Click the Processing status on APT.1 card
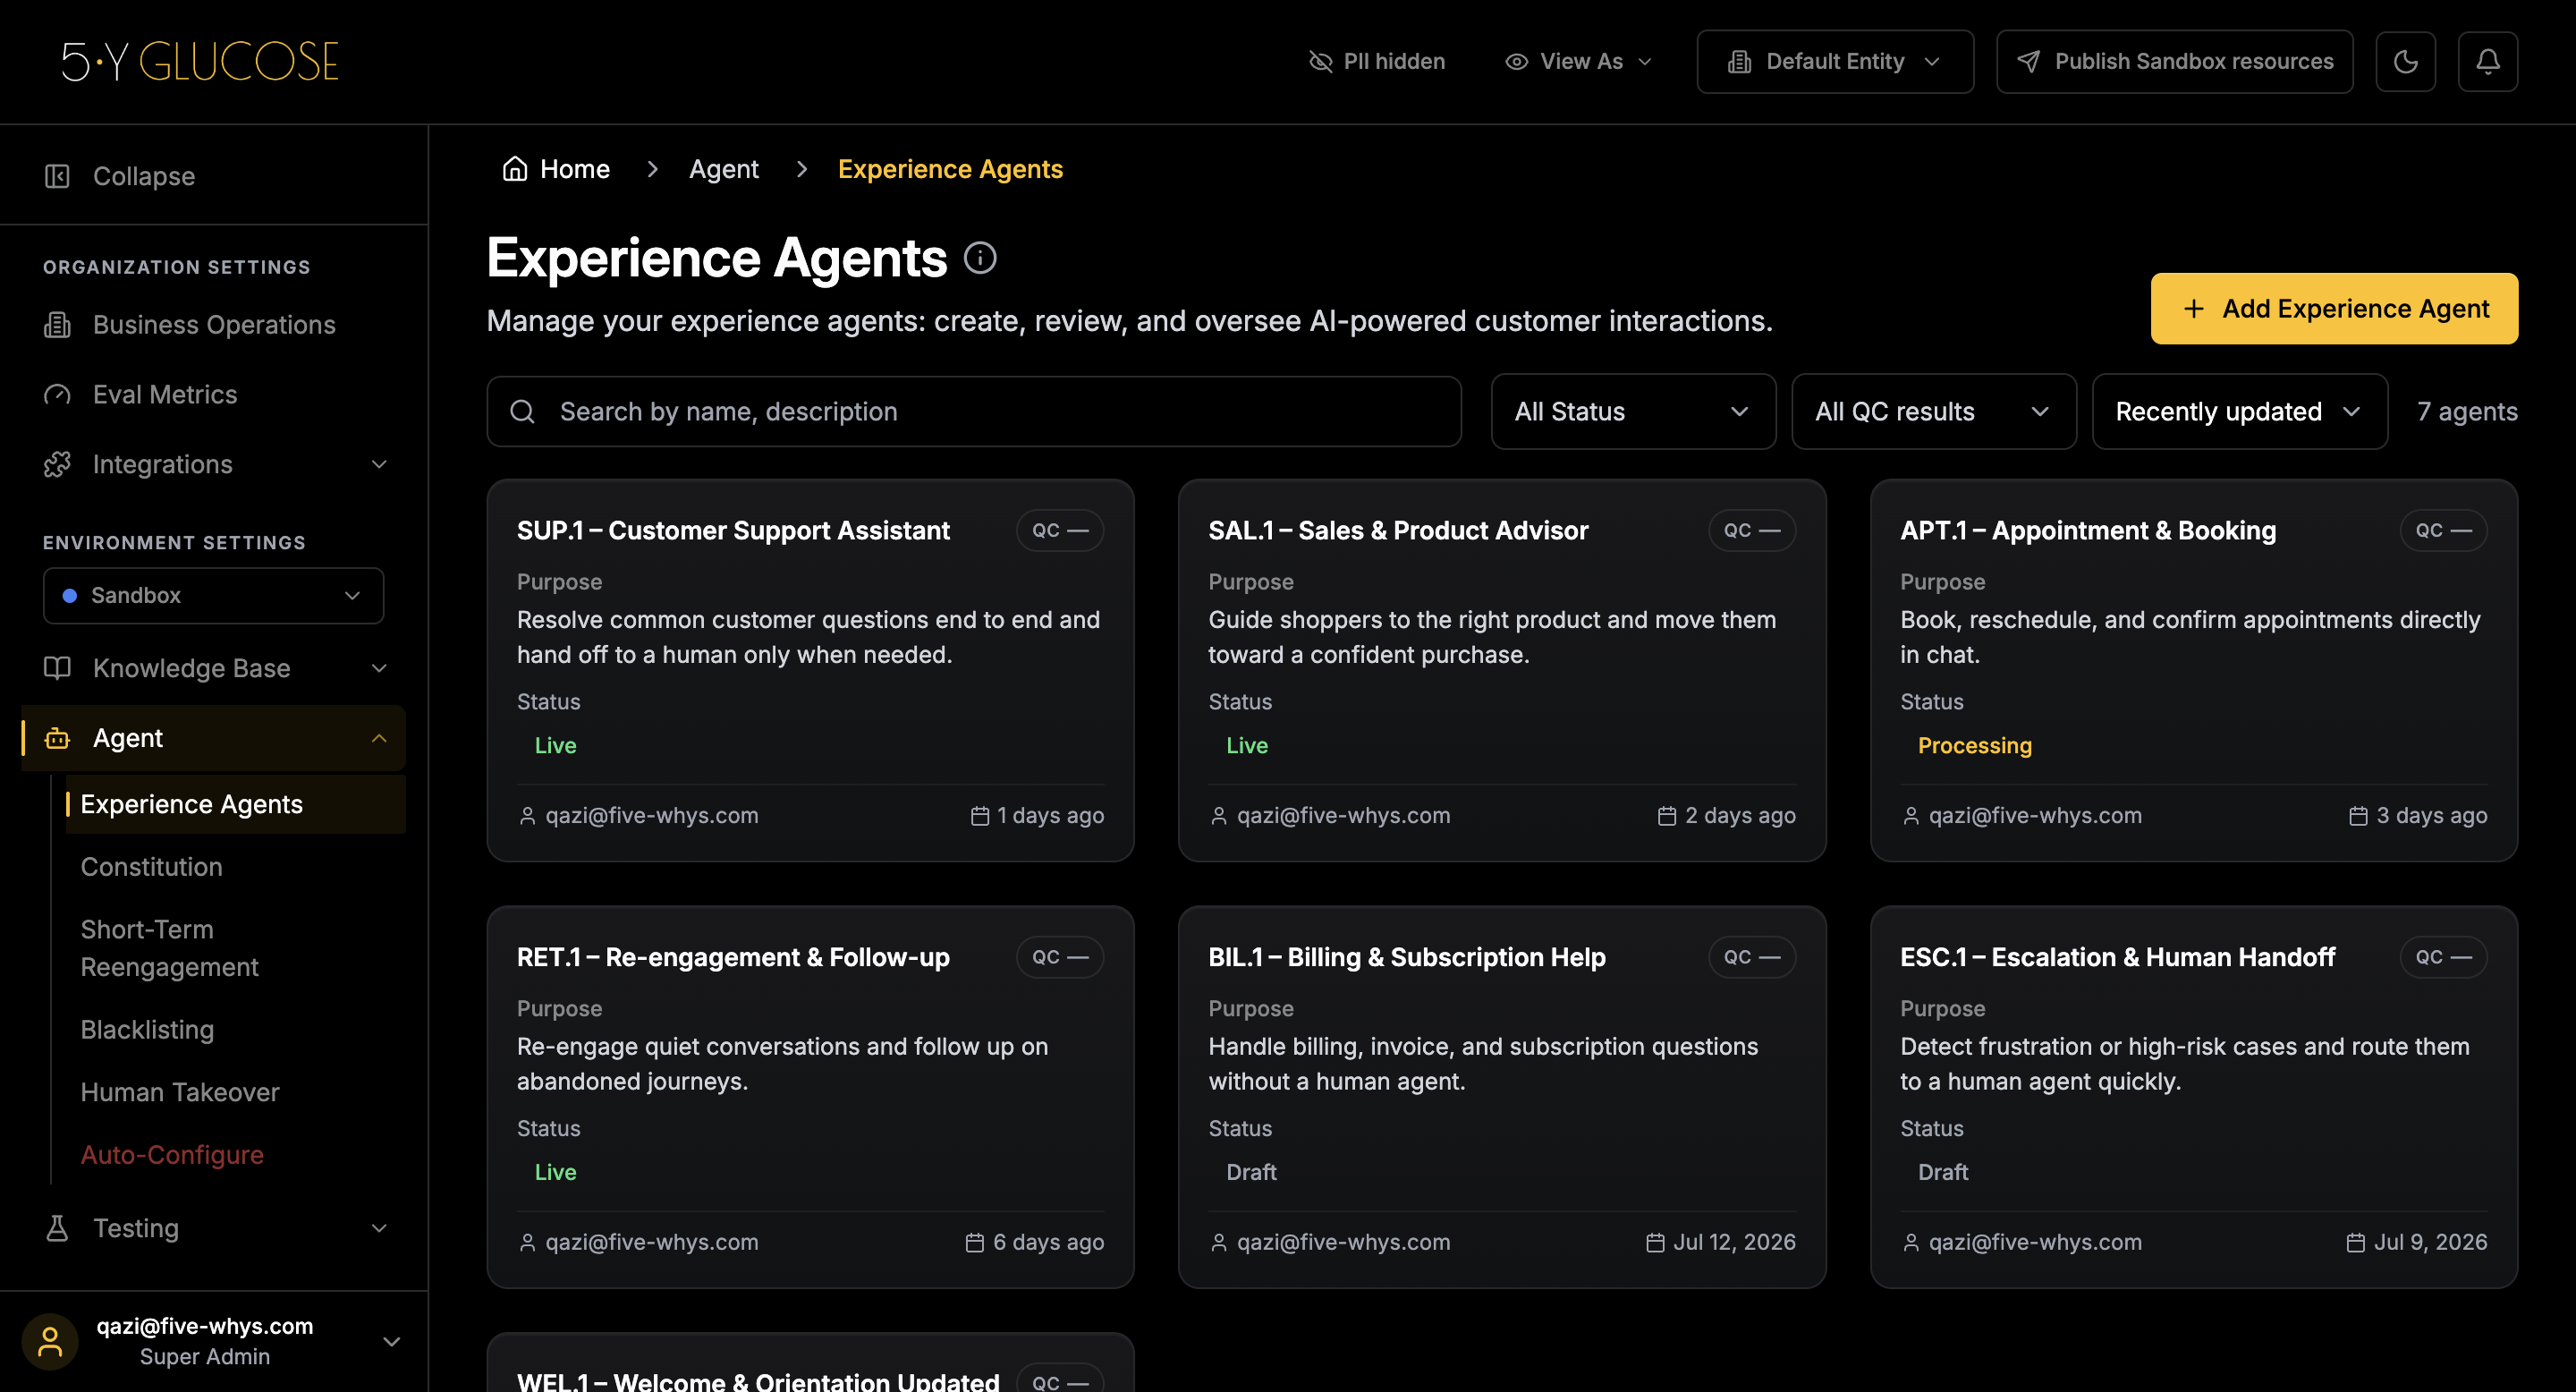This screenshot has width=2576, height=1392. 1974,745
